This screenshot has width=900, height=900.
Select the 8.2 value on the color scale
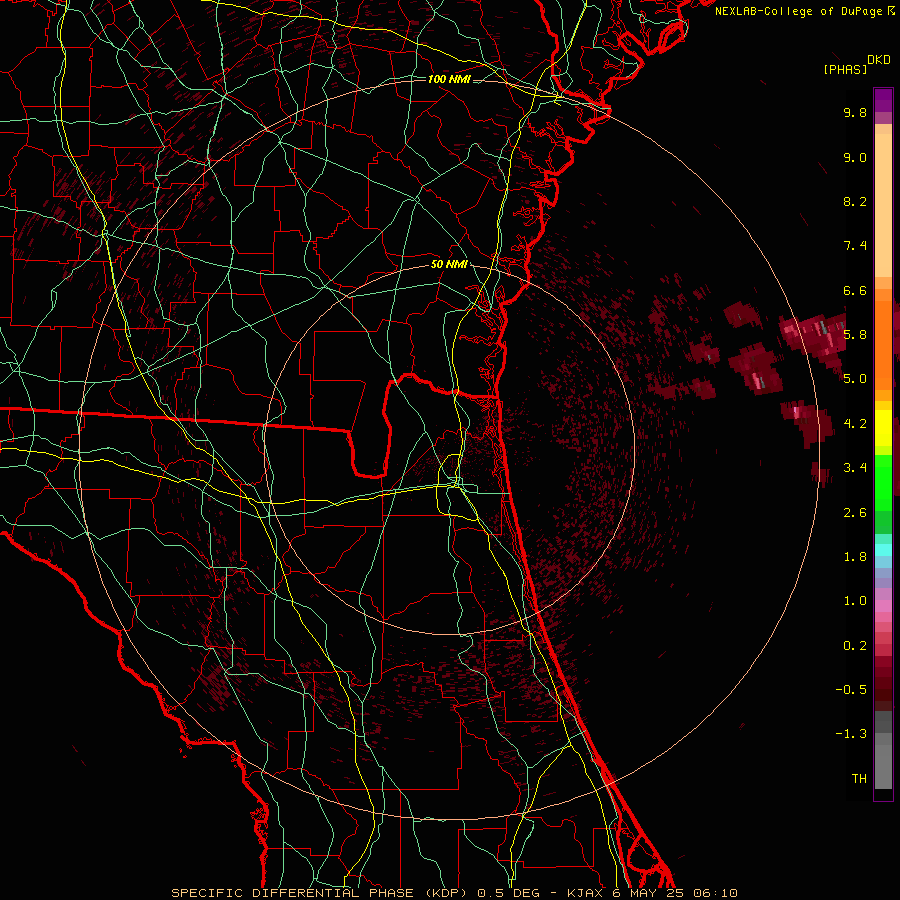[x=855, y=201]
